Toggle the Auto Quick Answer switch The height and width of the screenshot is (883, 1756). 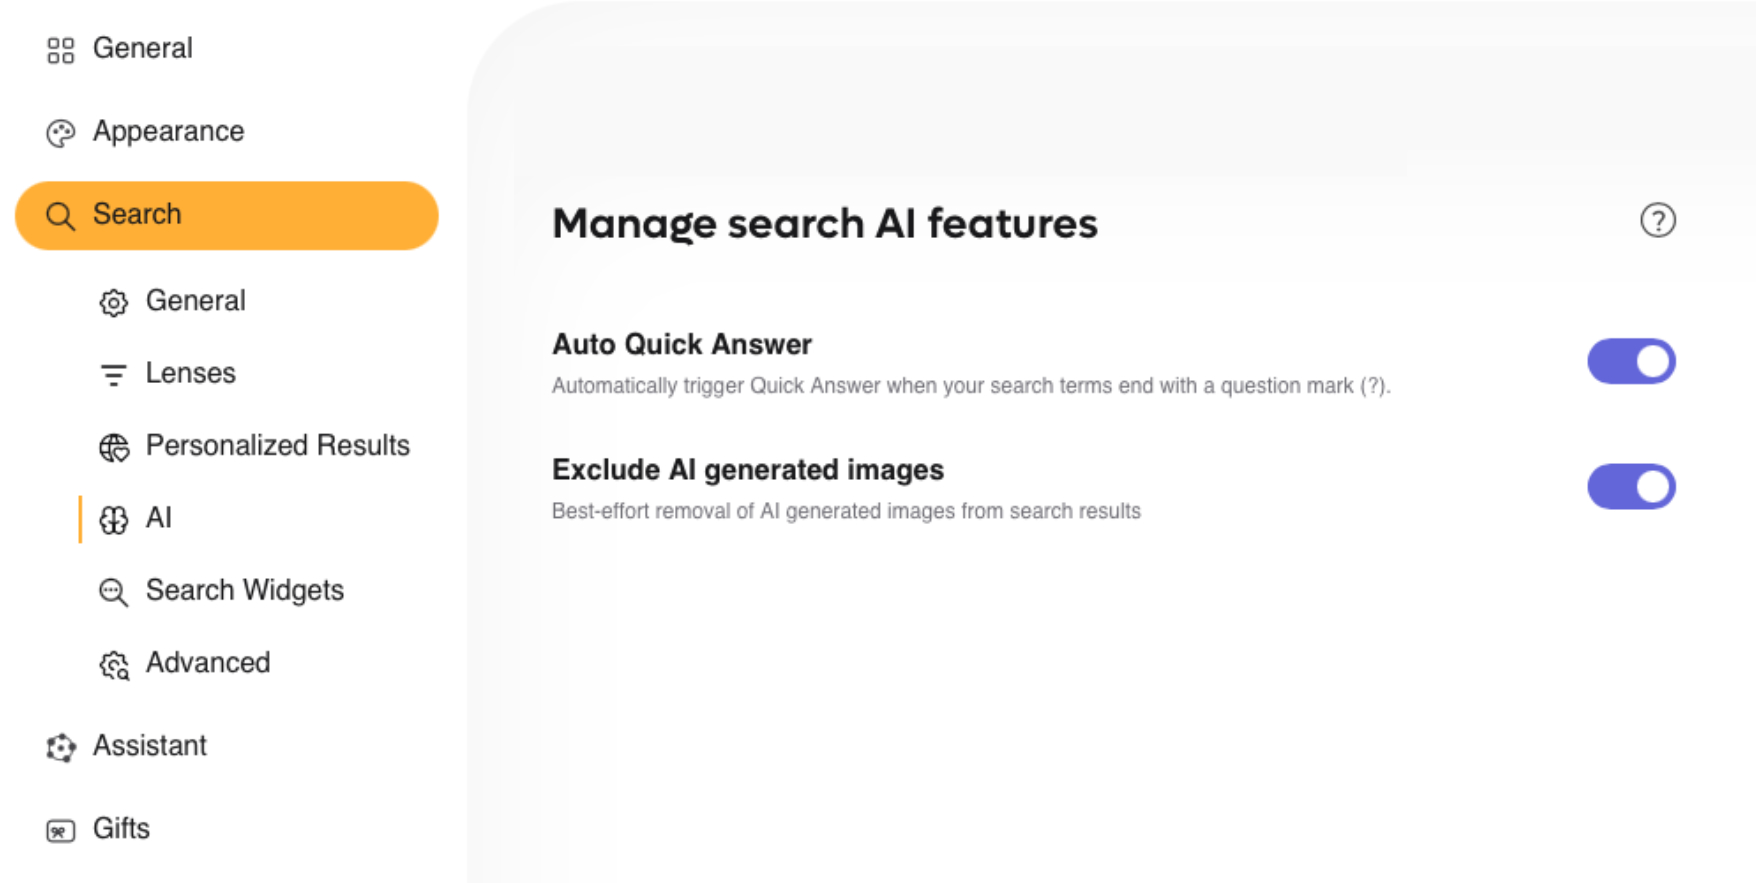[x=1630, y=362]
